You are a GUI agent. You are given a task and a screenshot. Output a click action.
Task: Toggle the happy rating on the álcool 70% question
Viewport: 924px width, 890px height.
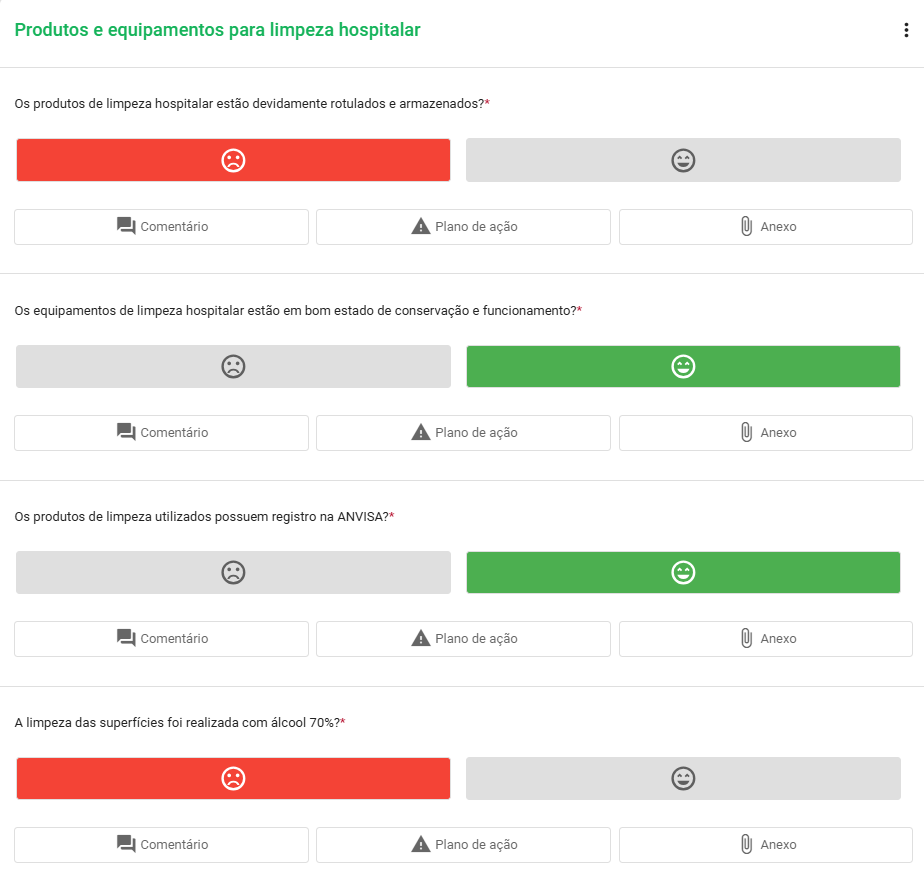(683, 778)
